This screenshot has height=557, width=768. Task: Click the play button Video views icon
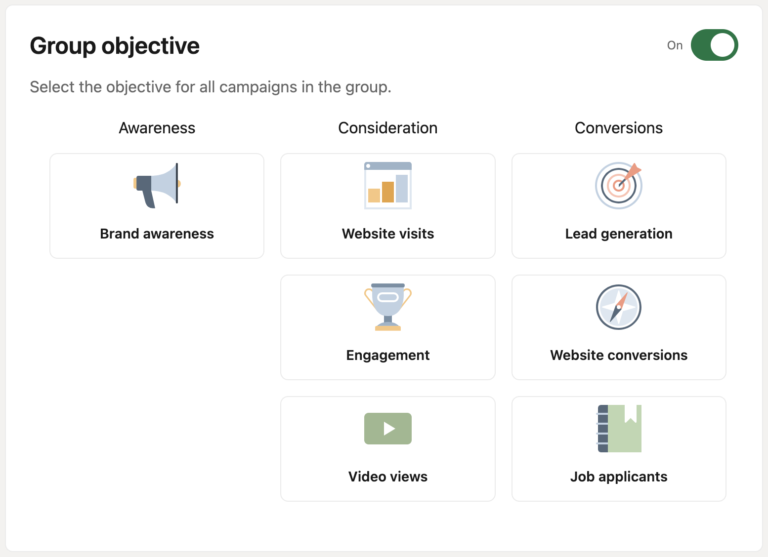[x=388, y=429]
